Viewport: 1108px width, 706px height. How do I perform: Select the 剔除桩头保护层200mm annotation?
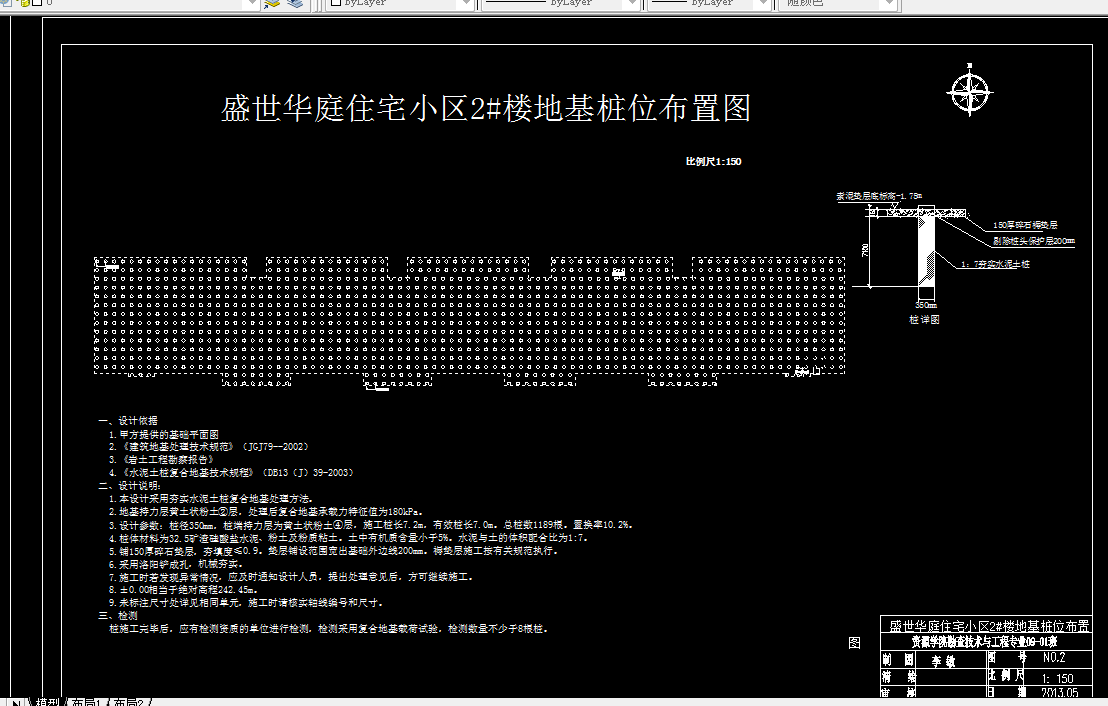(x=1033, y=241)
